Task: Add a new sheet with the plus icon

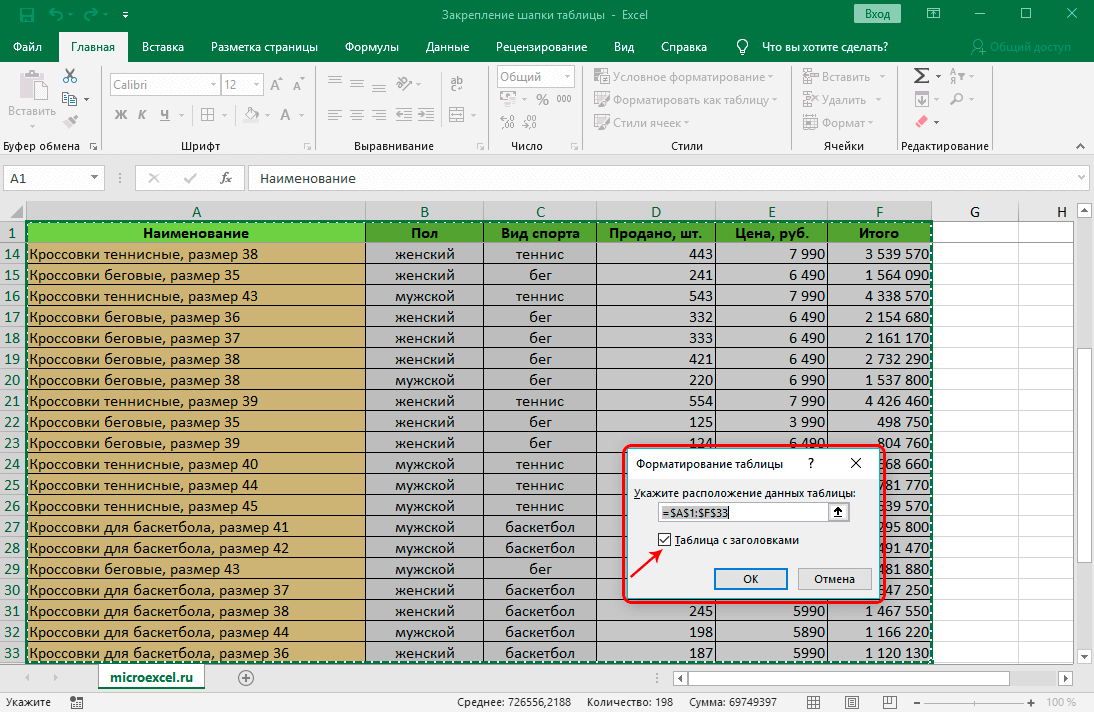Action: tap(246, 677)
